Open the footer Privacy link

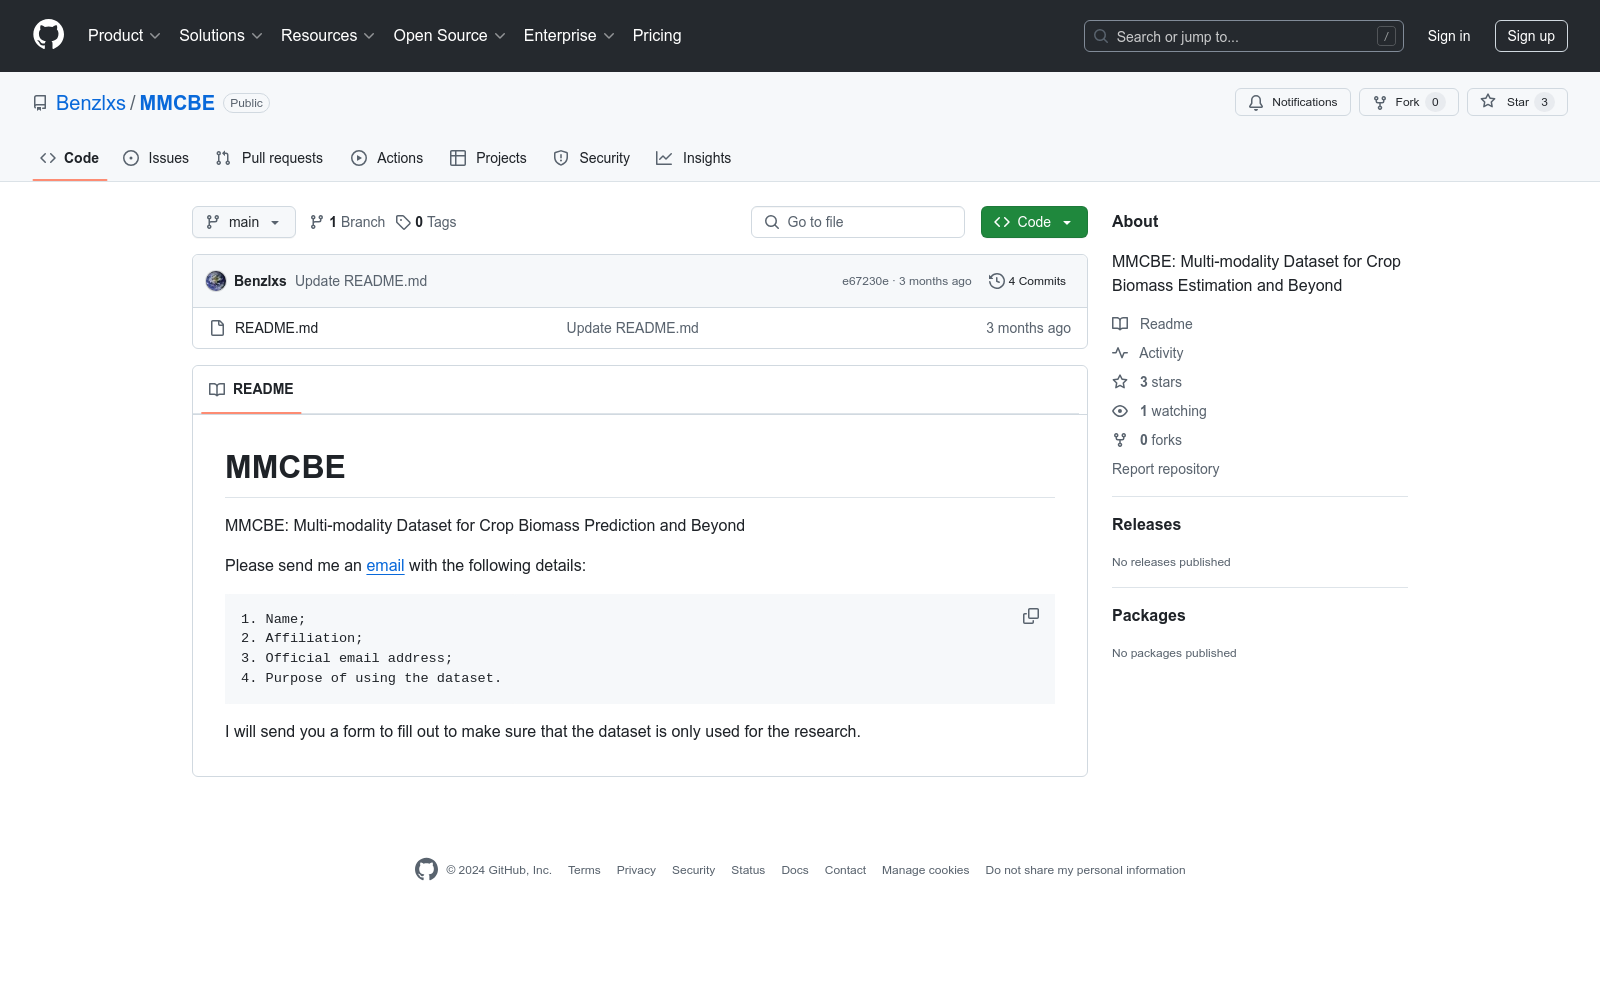pos(636,870)
